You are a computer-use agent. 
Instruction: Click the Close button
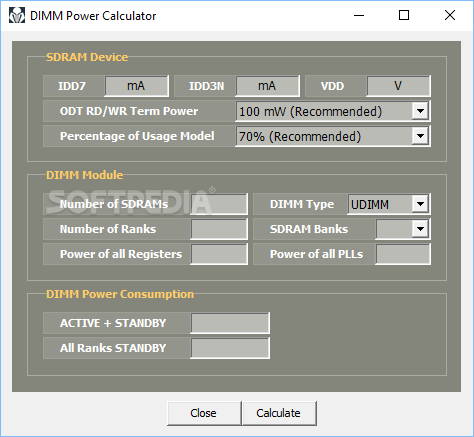click(x=204, y=413)
